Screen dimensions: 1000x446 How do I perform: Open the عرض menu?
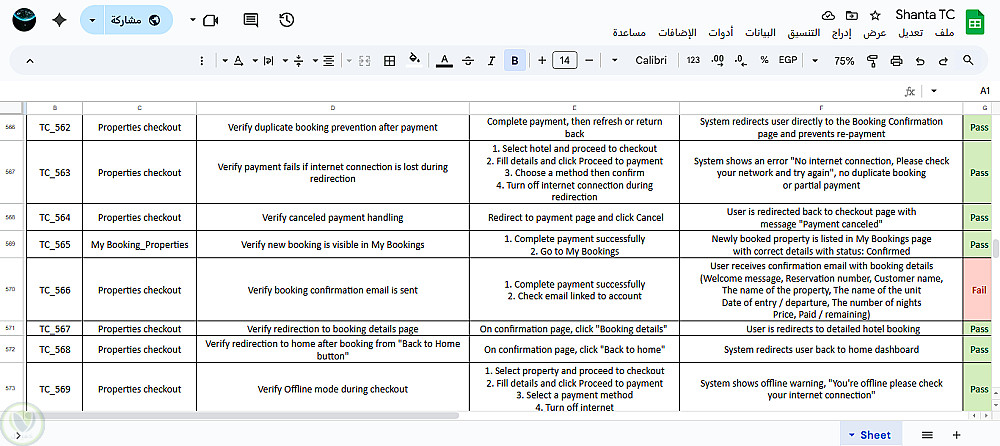point(875,33)
